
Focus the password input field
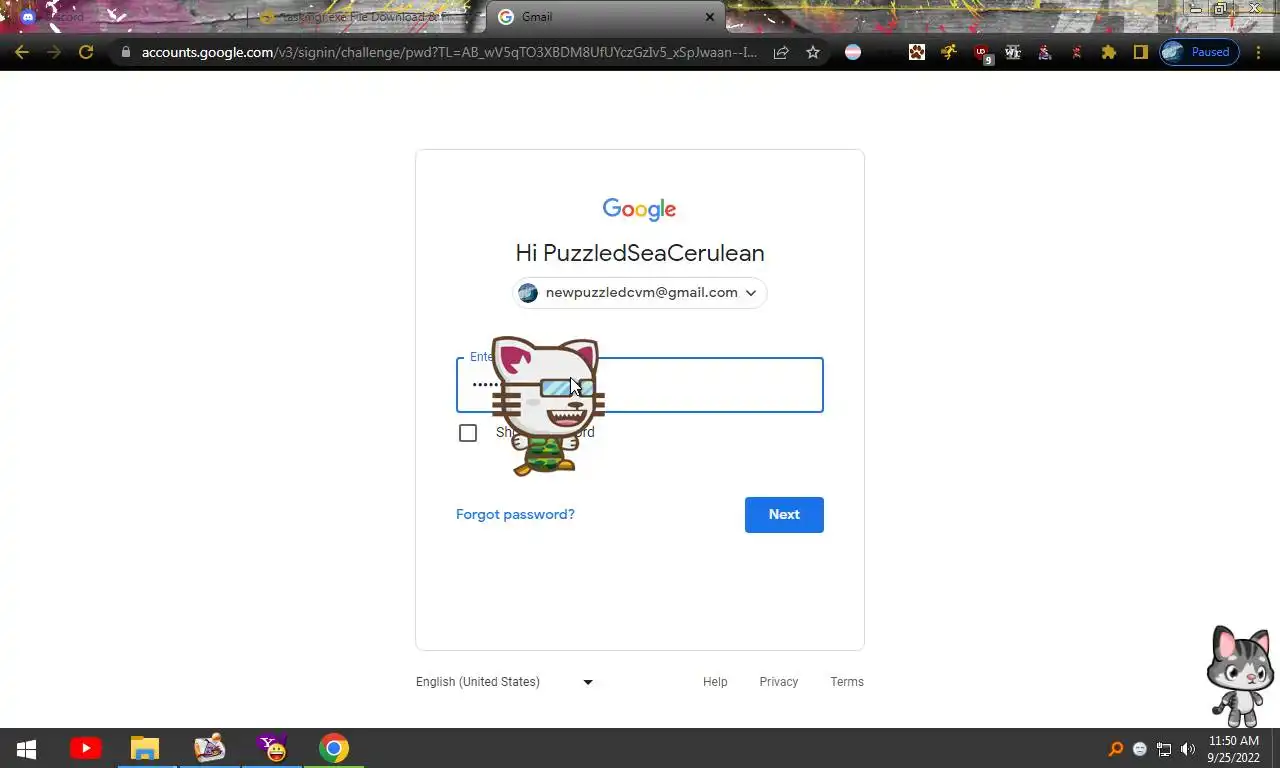640,385
